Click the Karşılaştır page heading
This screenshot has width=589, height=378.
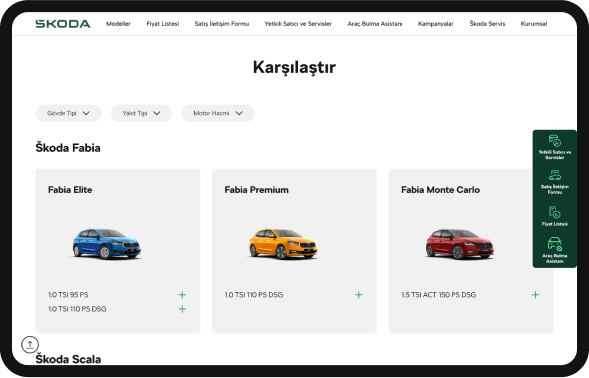pyautogui.click(x=294, y=68)
